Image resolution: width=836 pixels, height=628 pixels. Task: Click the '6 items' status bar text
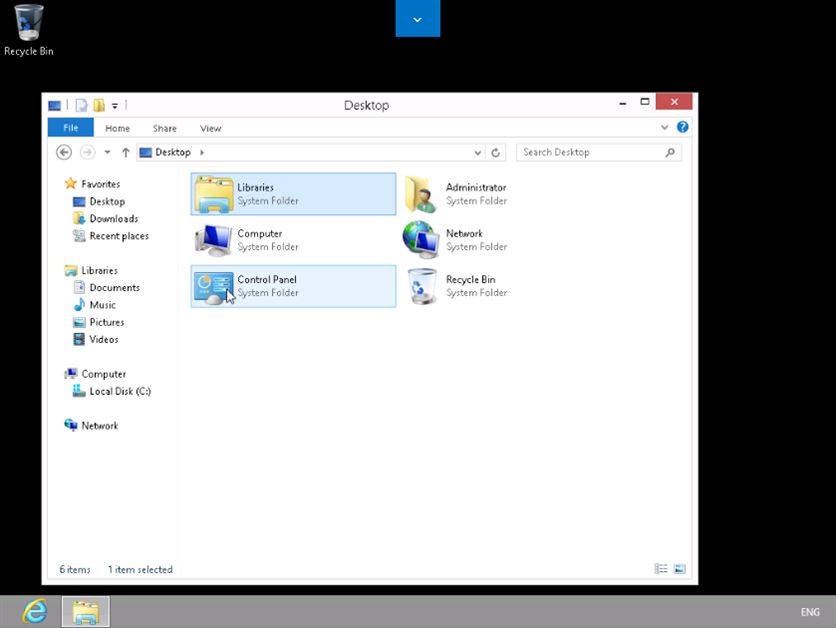tap(75, 569)
